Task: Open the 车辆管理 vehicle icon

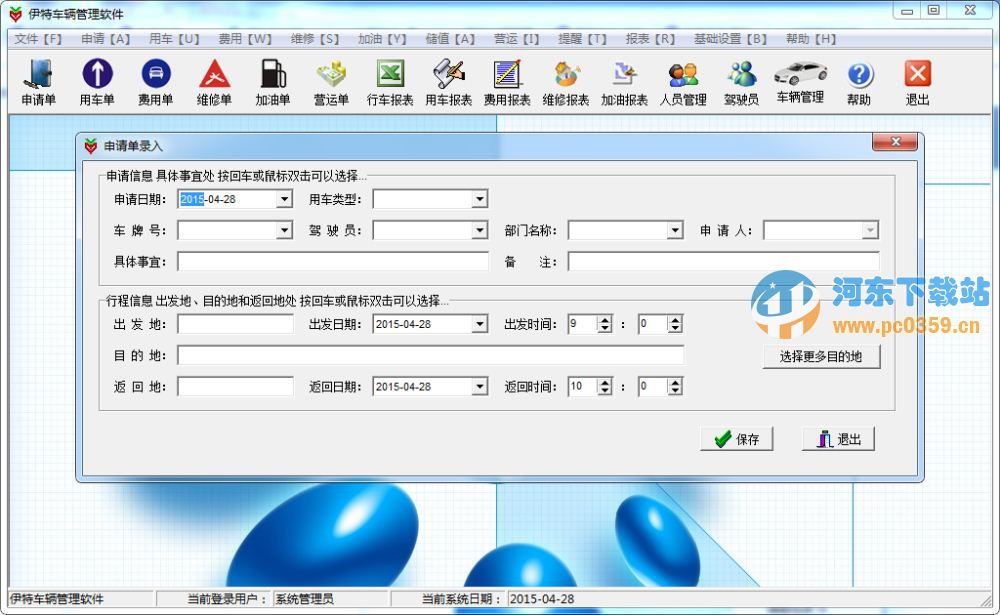Action: tap(801, 80)
